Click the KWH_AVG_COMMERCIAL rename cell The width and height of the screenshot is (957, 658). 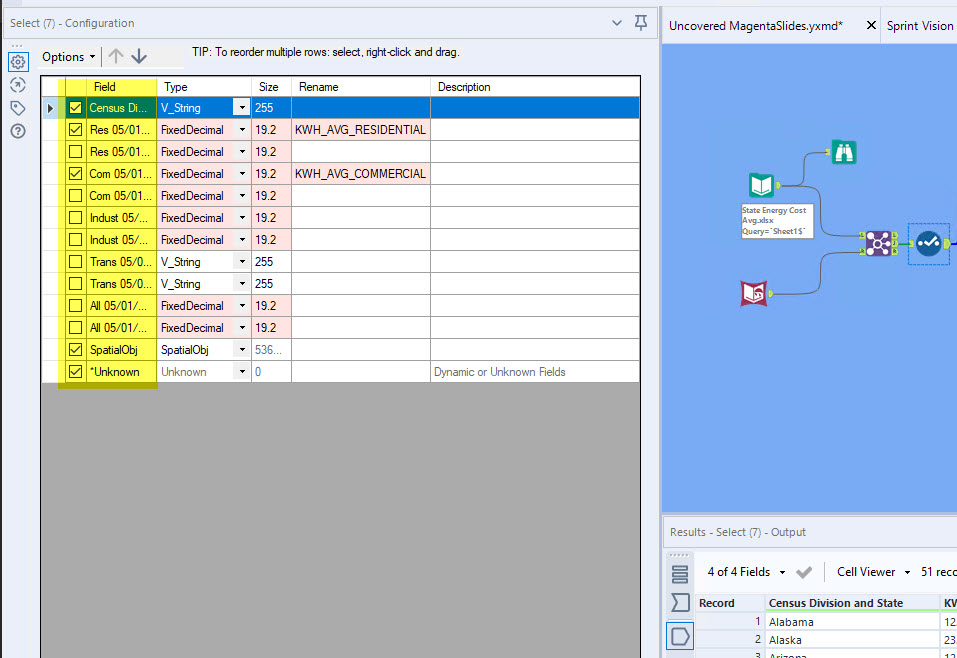tap(358, 173)
